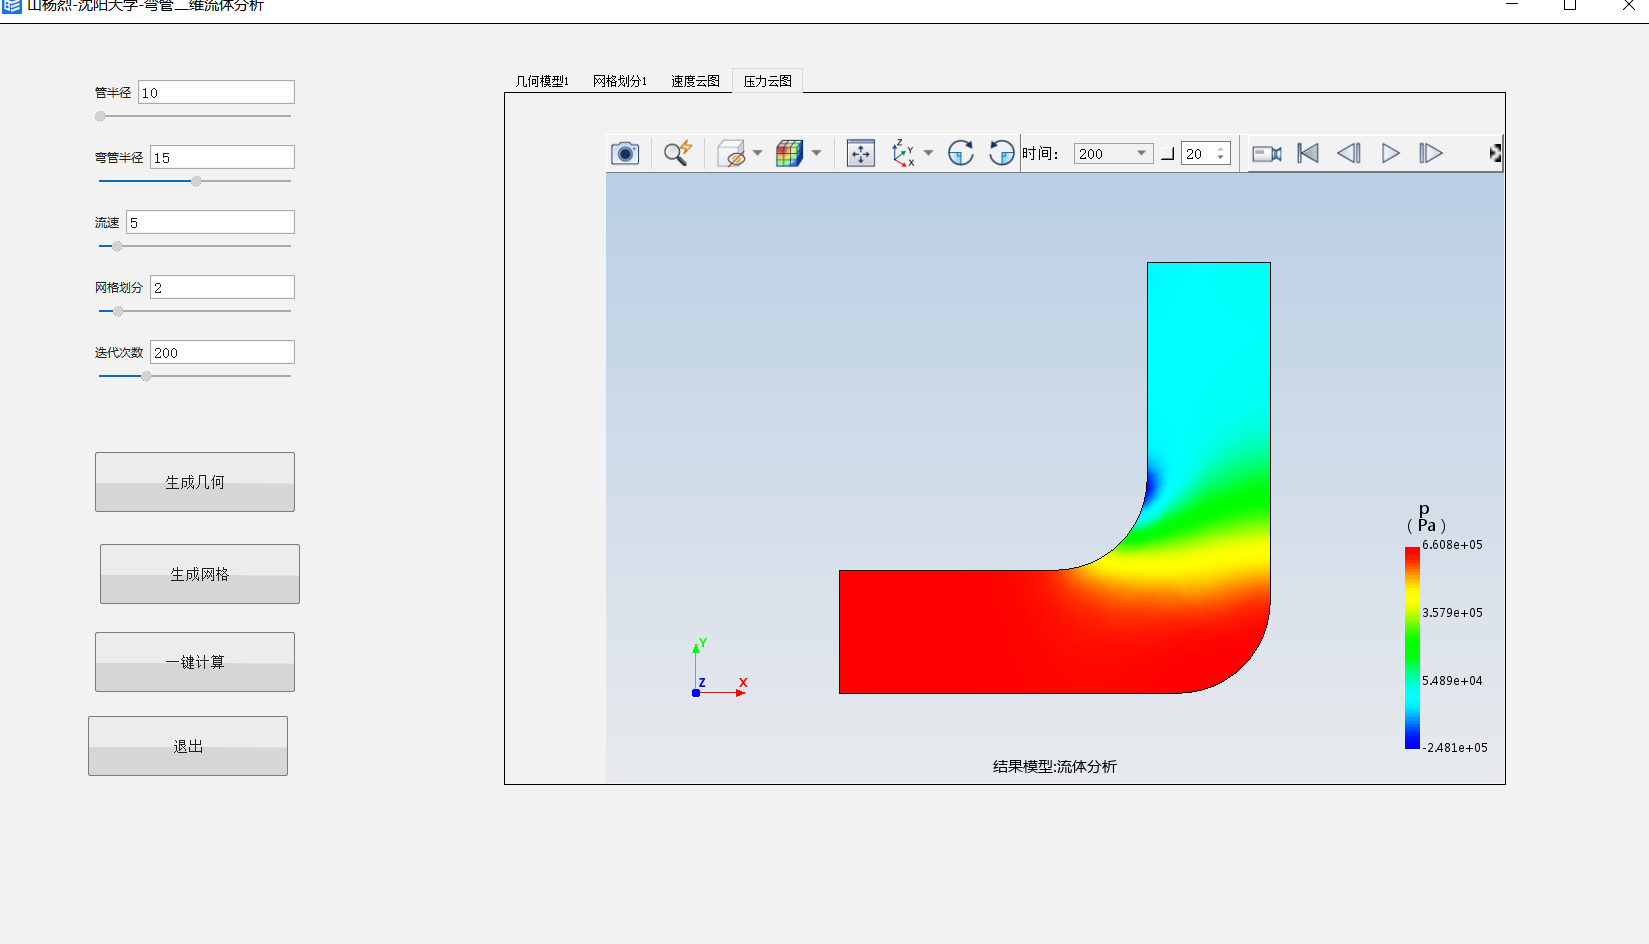The height and width of the screenshot is (944, 1649).
Task: Click the 迭代次数 slider handle
Action: tap(146, 376)
